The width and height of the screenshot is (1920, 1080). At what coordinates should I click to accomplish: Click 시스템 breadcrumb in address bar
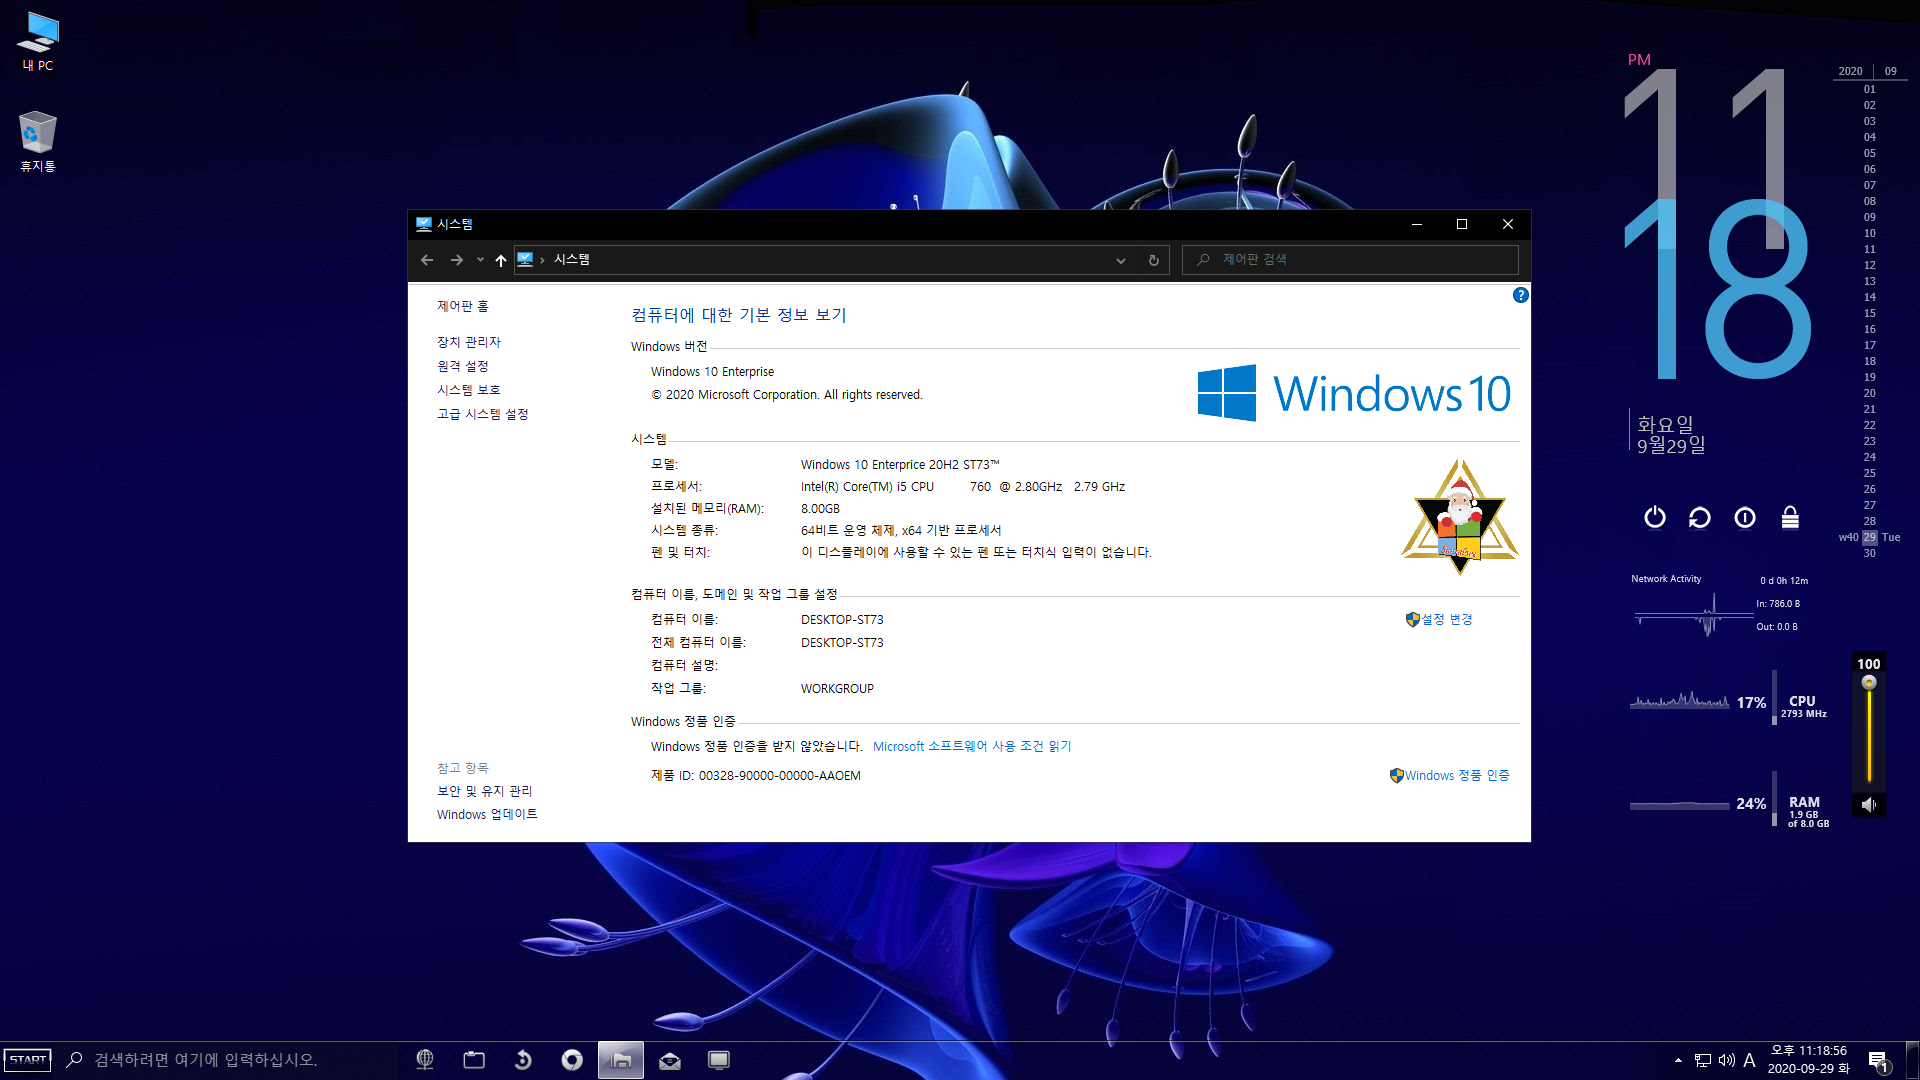(572, 259)
